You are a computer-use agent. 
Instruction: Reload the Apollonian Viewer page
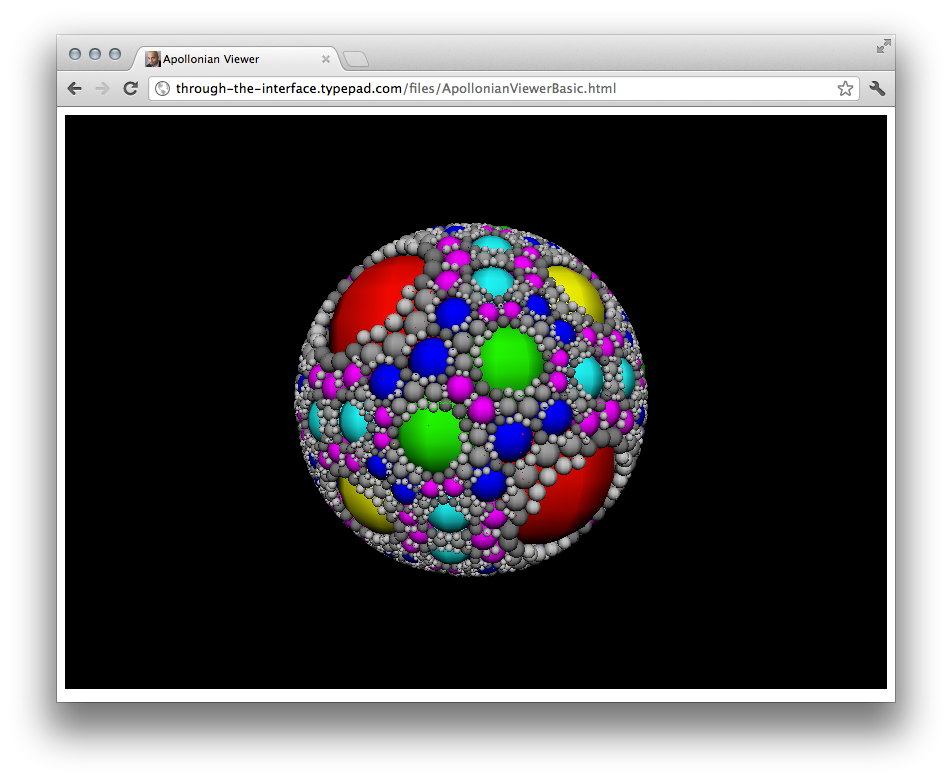pyautogui.click(x=130, y=89)
